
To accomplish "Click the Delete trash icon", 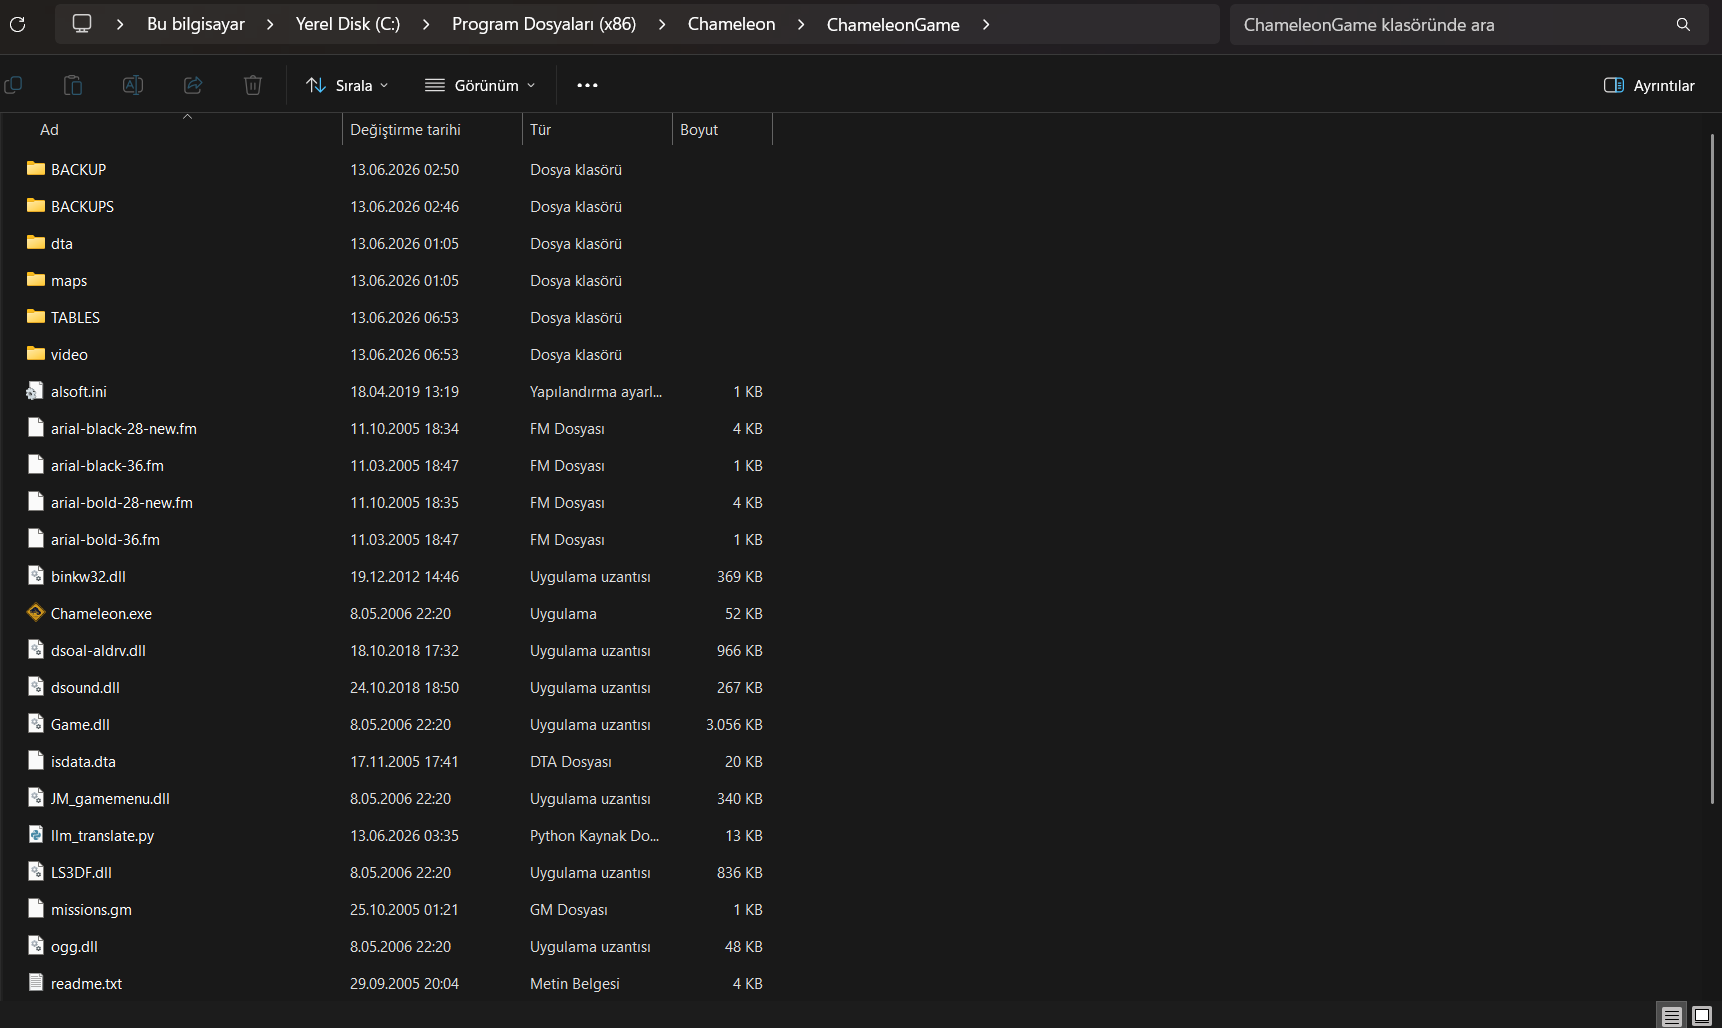I will pos(253,85).
